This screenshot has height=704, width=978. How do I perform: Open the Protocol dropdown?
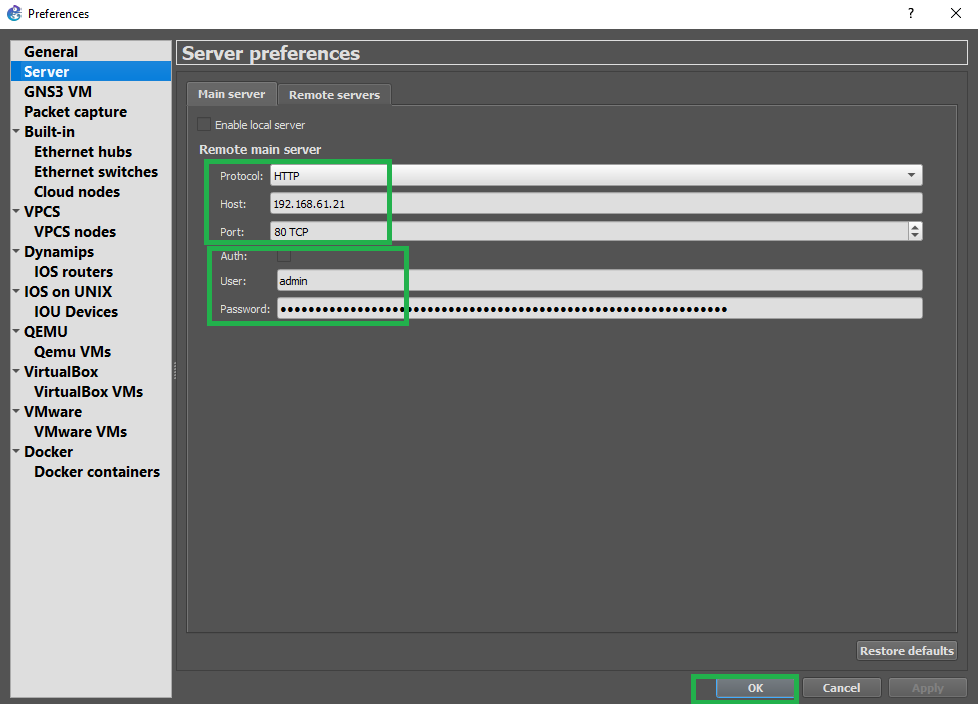[x=595, y=175]
